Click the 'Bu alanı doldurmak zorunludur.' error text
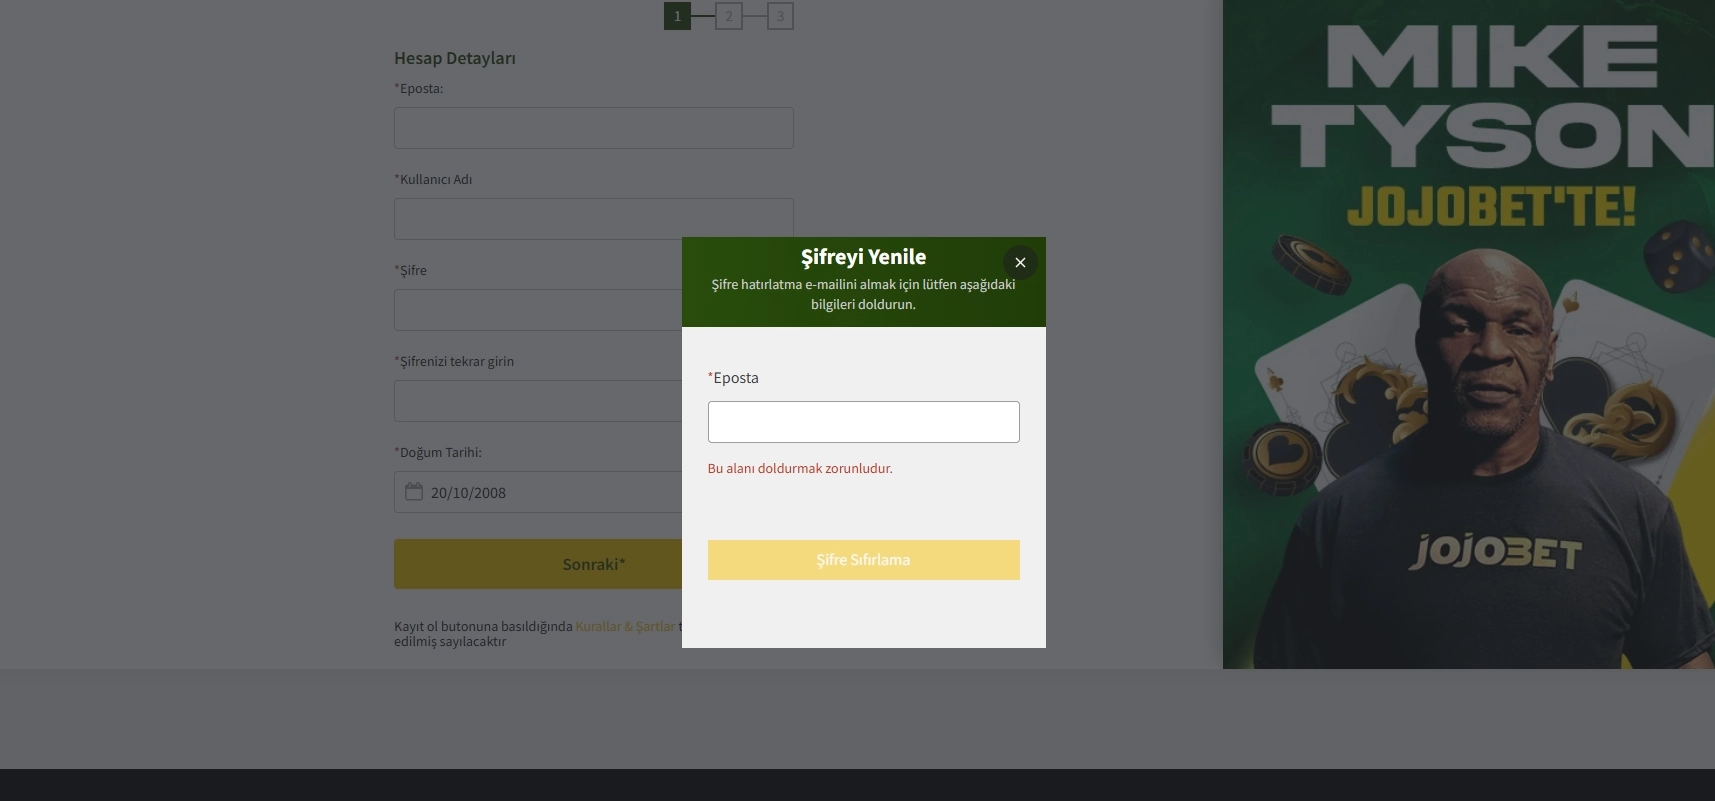1715x801 pixels. 800,468
